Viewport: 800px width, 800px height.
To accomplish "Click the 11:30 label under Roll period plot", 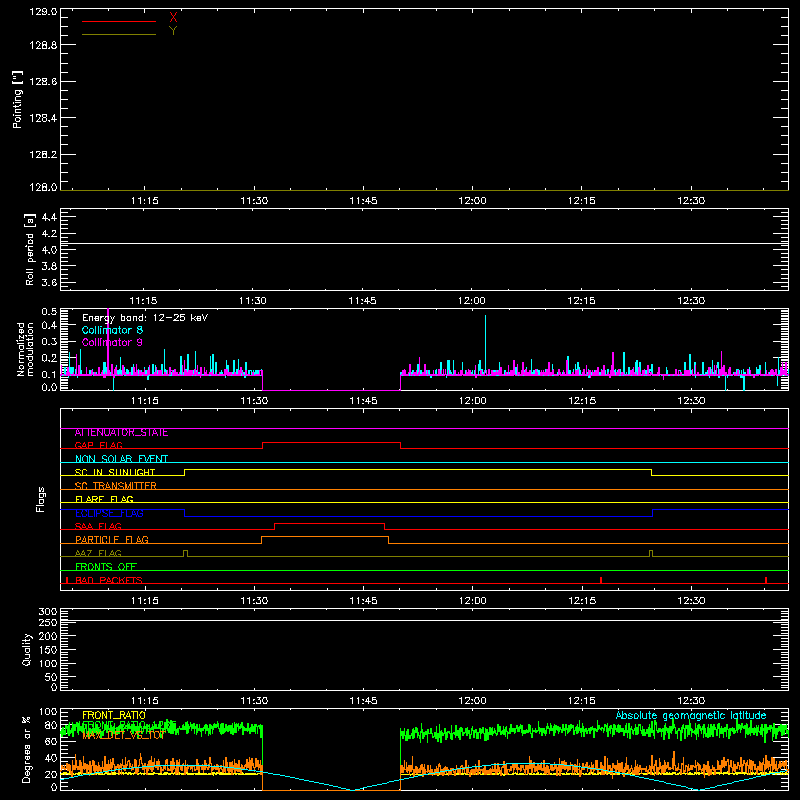I will pos(253,301).
